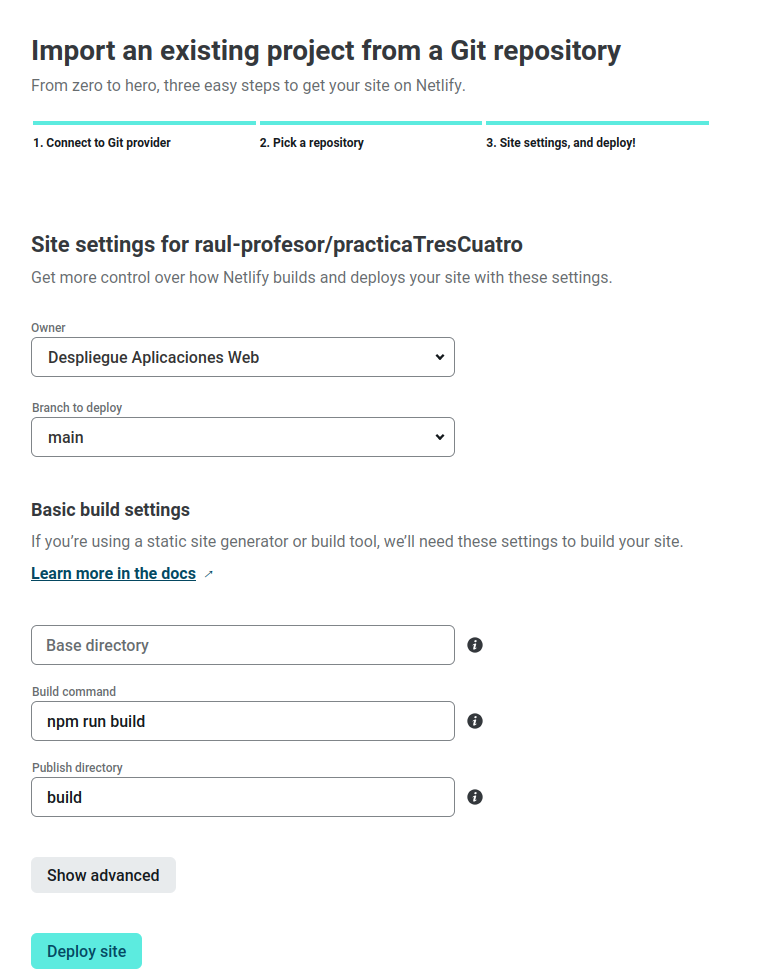This screenshot has height=980, width=767.
Task: Expand the Branch to deploy dropdown
Action: click(x=243, y=437)
